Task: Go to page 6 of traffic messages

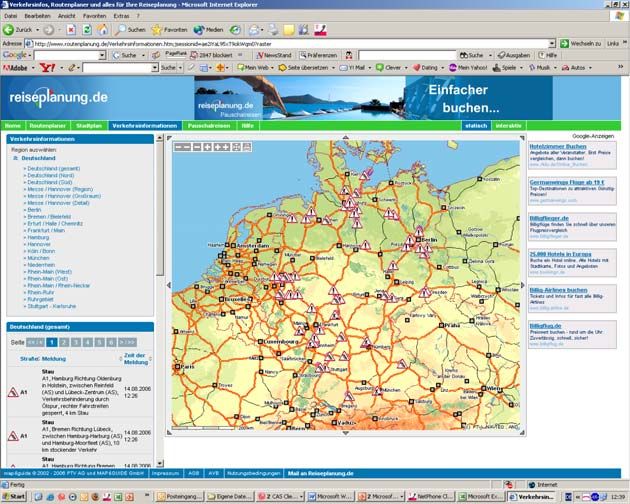Action: pyautogui.click(x=111, y=342)
